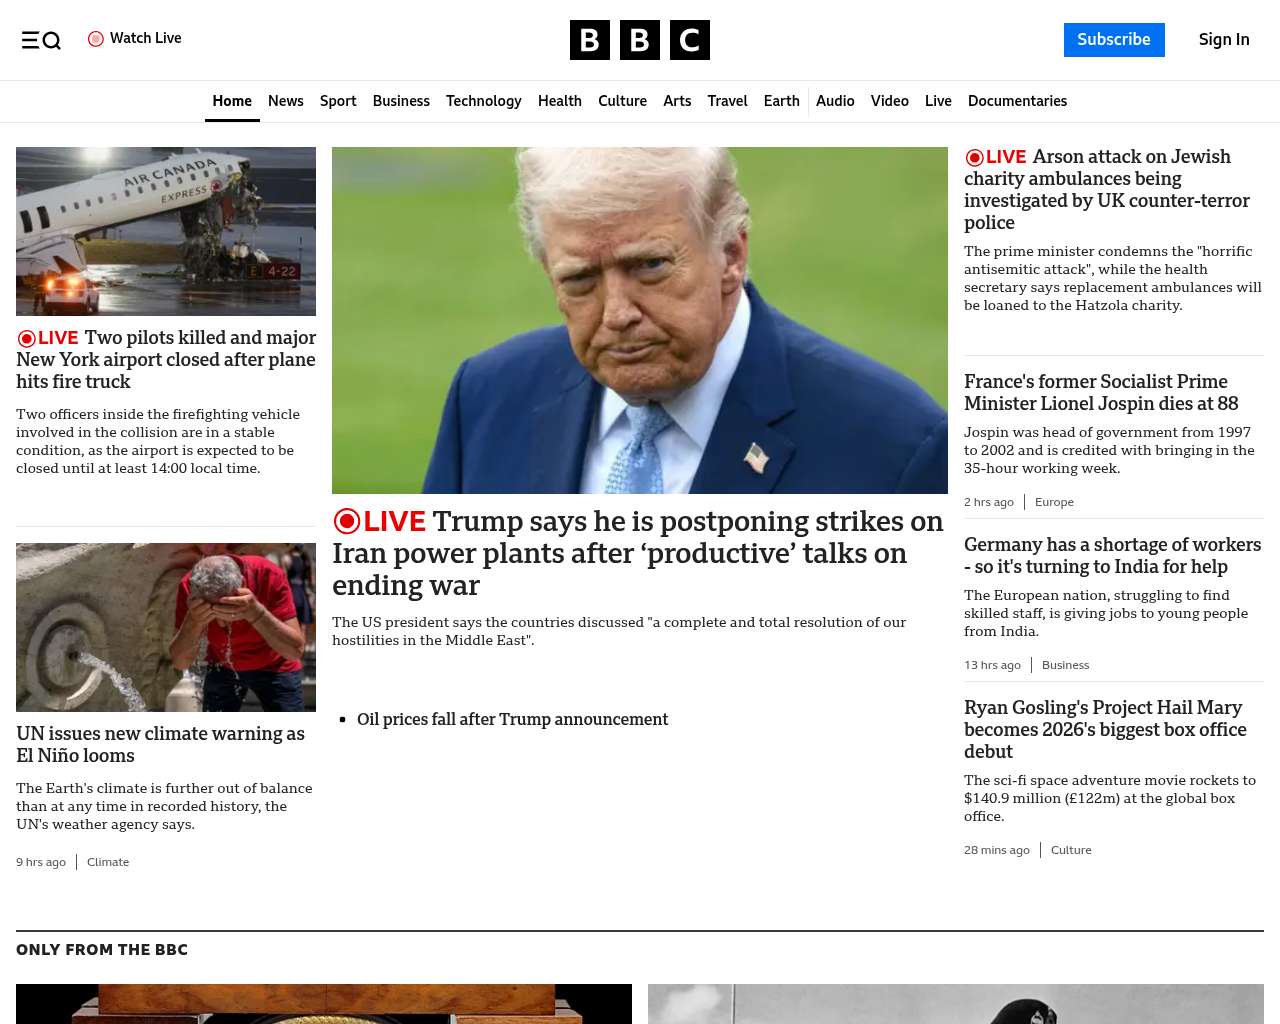Click the Climate tag under UN story
The height and width of the screenshot is (1024, 1280).
click(108, 862)
